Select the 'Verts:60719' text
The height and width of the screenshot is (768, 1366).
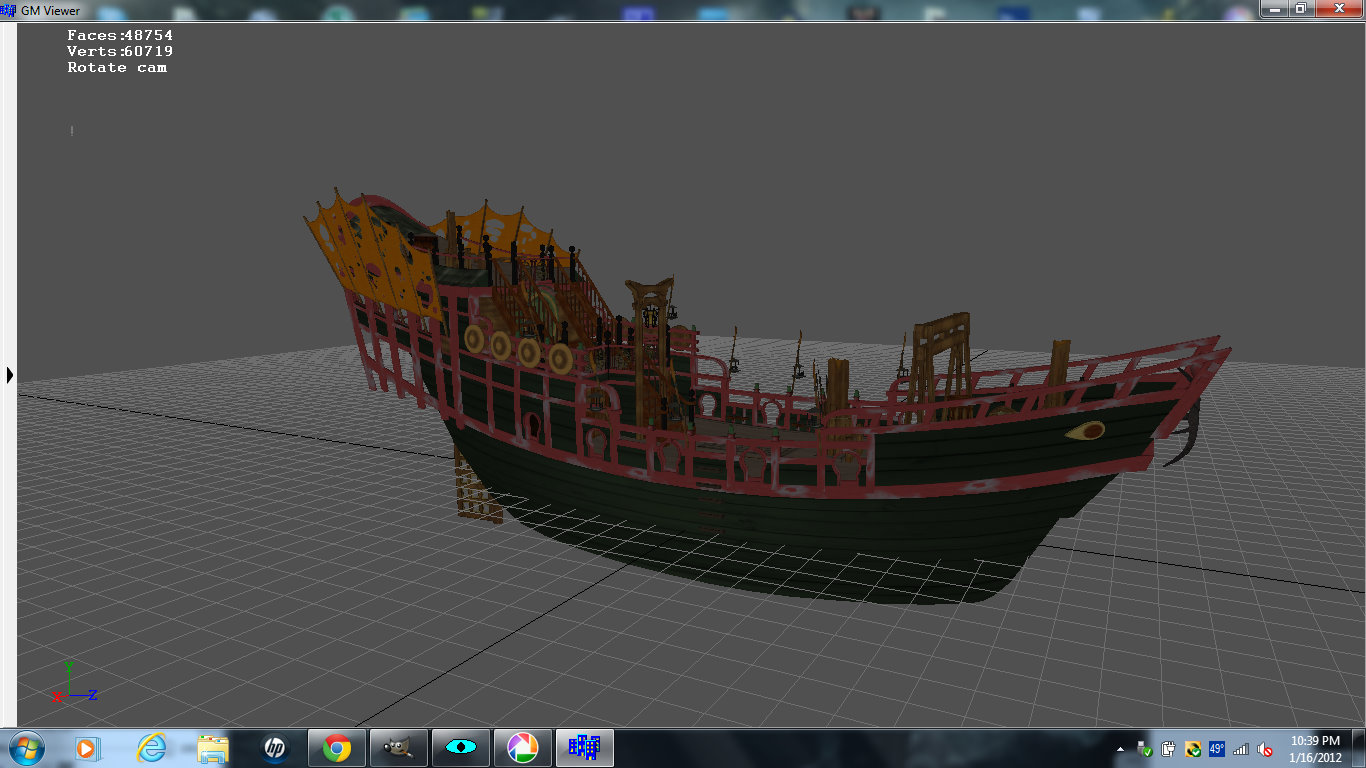click(120, 51)
